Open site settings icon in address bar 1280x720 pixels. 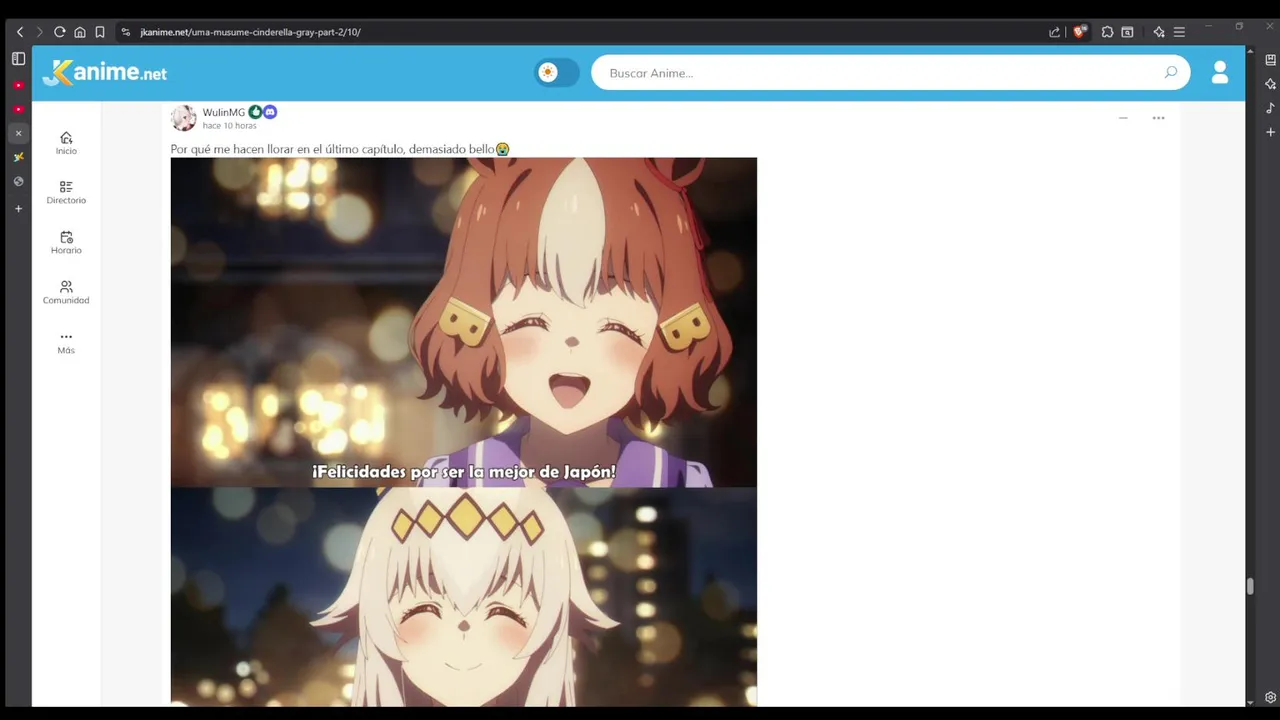(126, 32)
